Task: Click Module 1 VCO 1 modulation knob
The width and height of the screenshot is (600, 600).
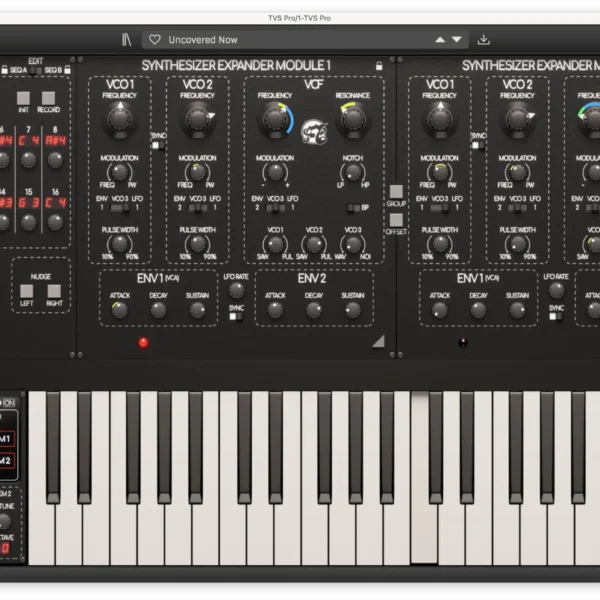Action: coord(120,173)
